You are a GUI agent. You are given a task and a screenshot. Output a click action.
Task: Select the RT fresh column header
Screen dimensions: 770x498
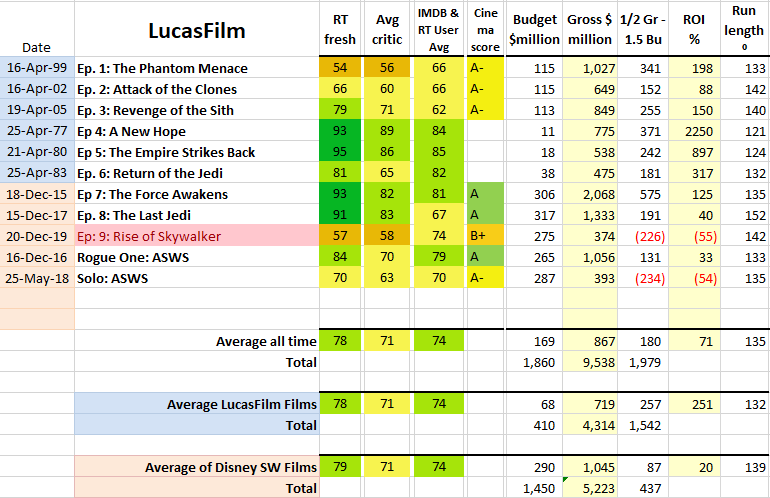coord(339,30)
